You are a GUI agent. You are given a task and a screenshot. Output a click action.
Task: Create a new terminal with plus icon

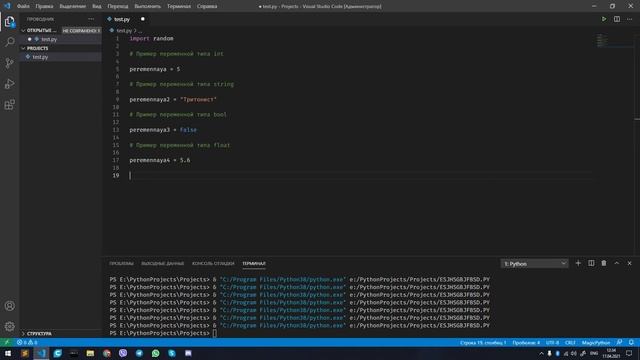coord(578,263)
